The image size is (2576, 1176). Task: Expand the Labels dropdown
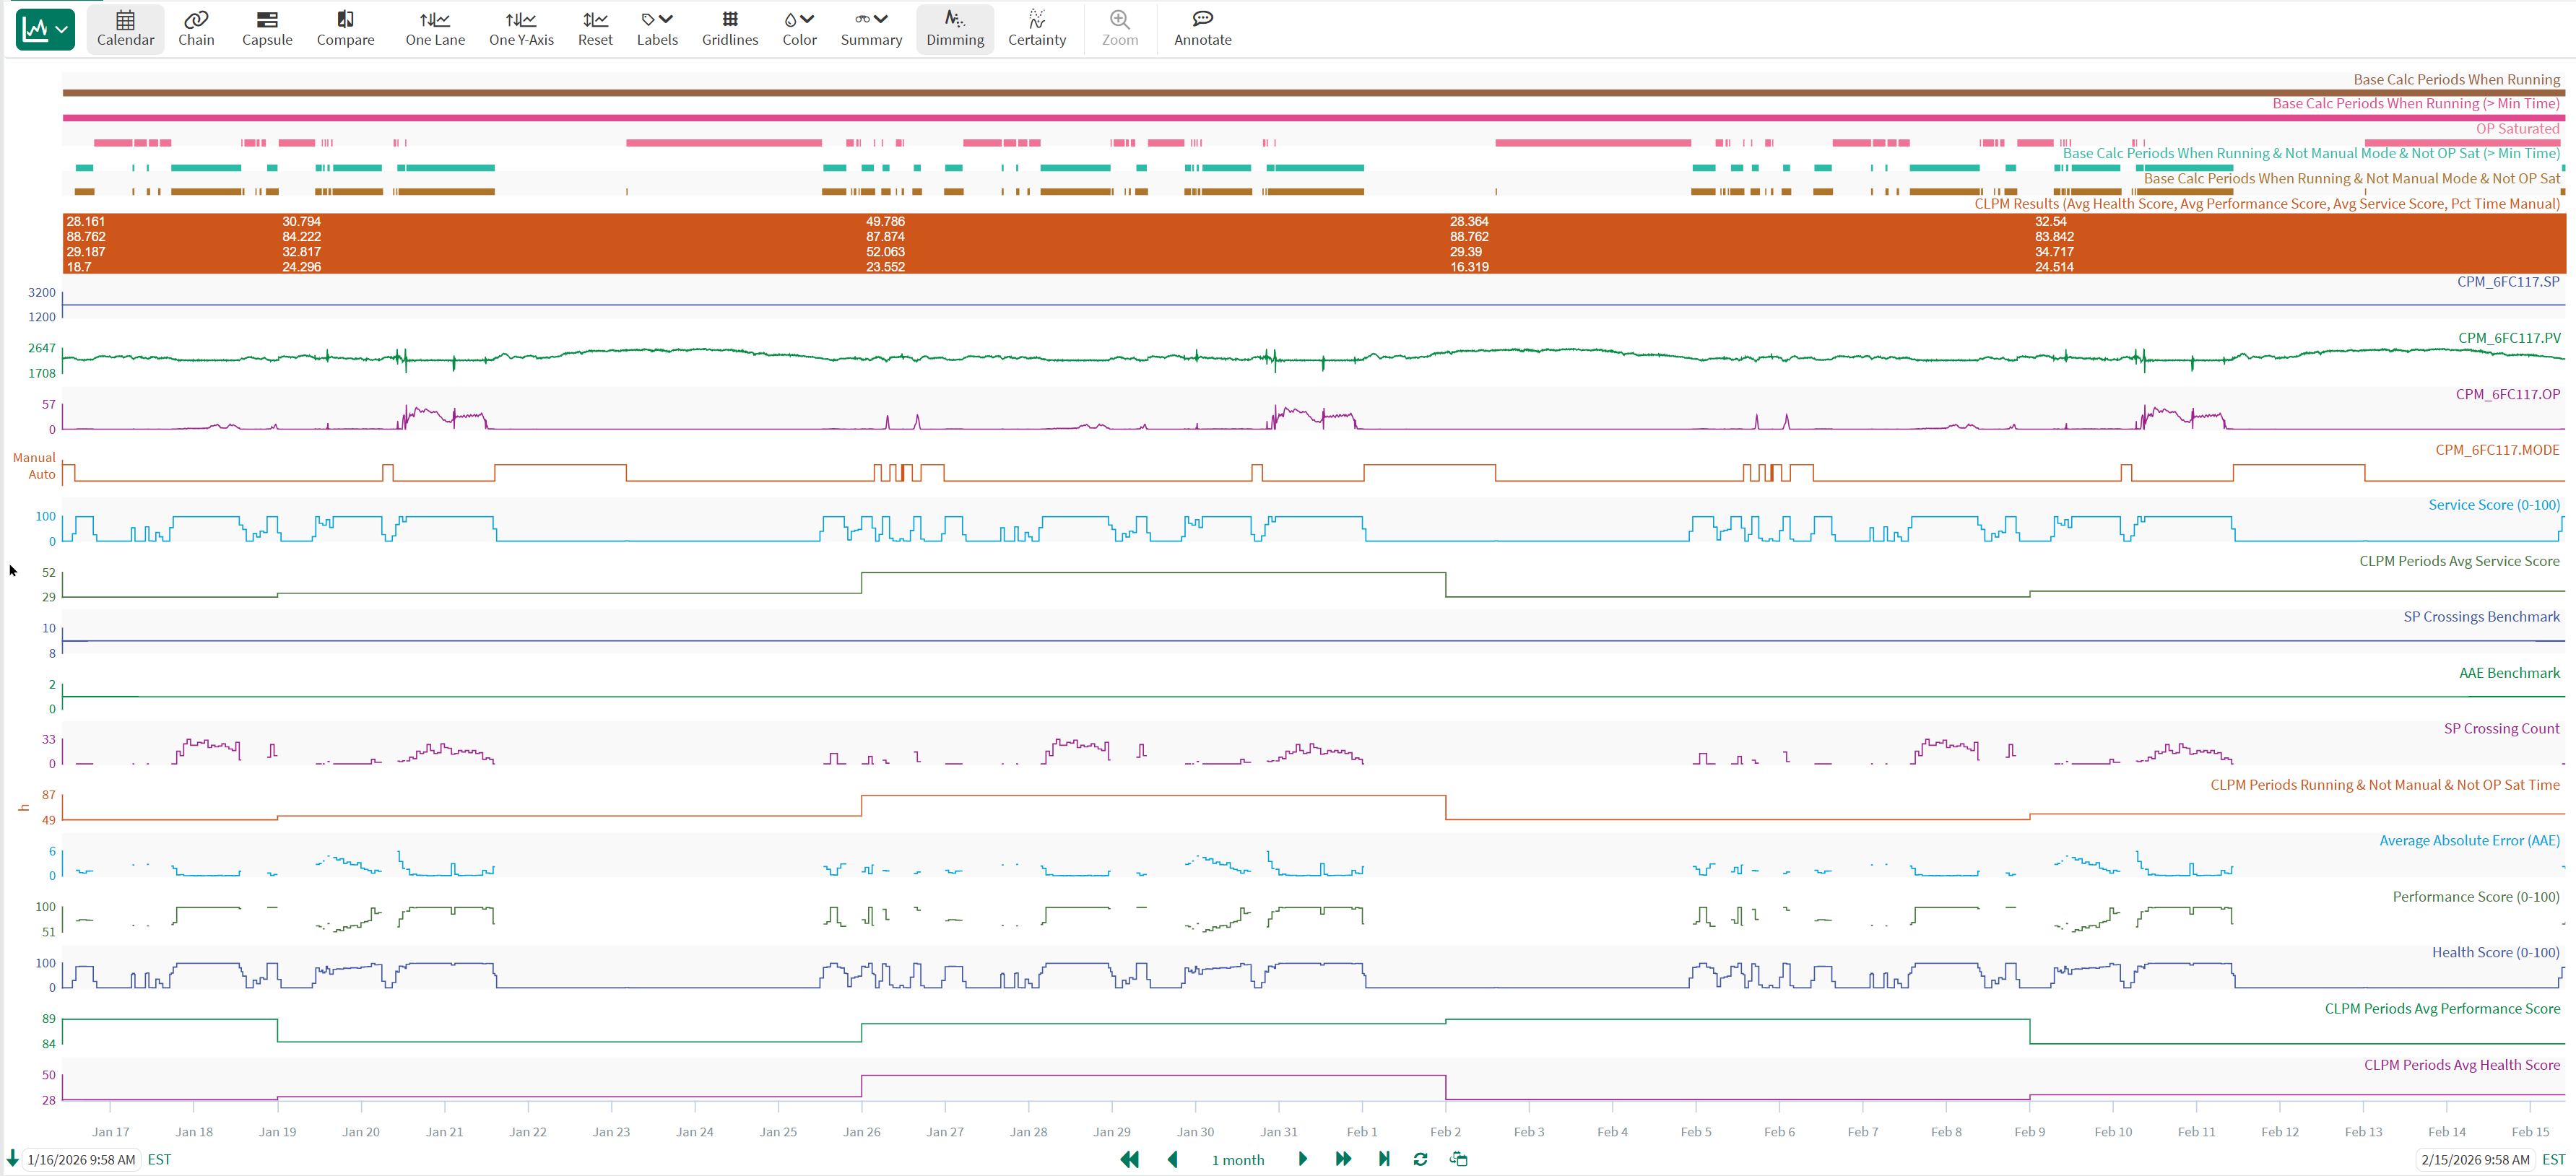point(657,29)
